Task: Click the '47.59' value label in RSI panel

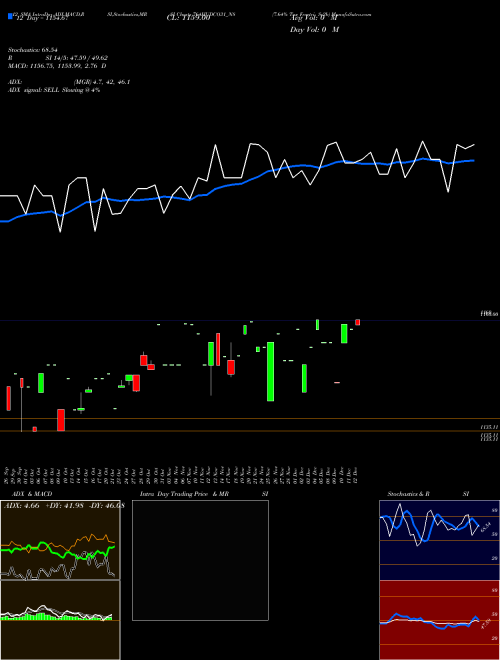Action: click(486, 623)
